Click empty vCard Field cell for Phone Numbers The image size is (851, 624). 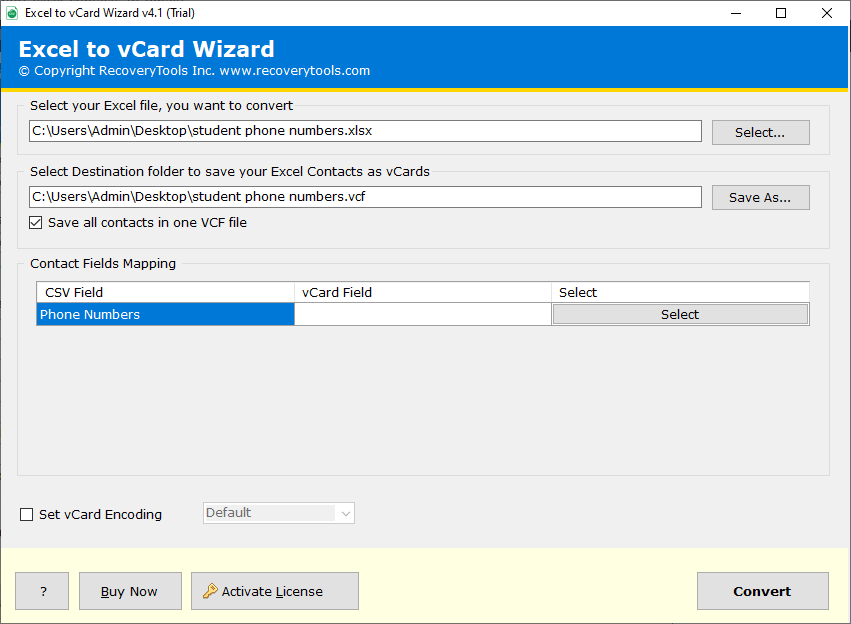tap(423, 314)
